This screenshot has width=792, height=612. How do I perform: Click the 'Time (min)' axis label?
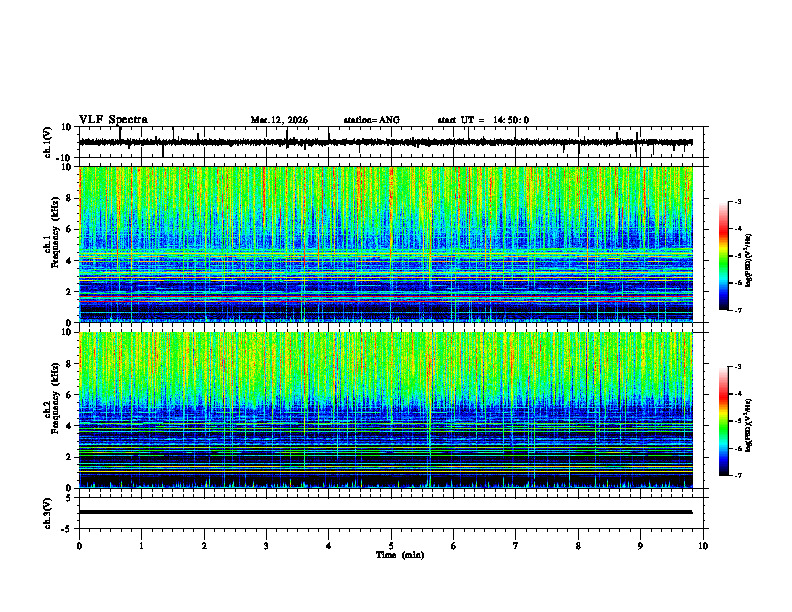400,555
